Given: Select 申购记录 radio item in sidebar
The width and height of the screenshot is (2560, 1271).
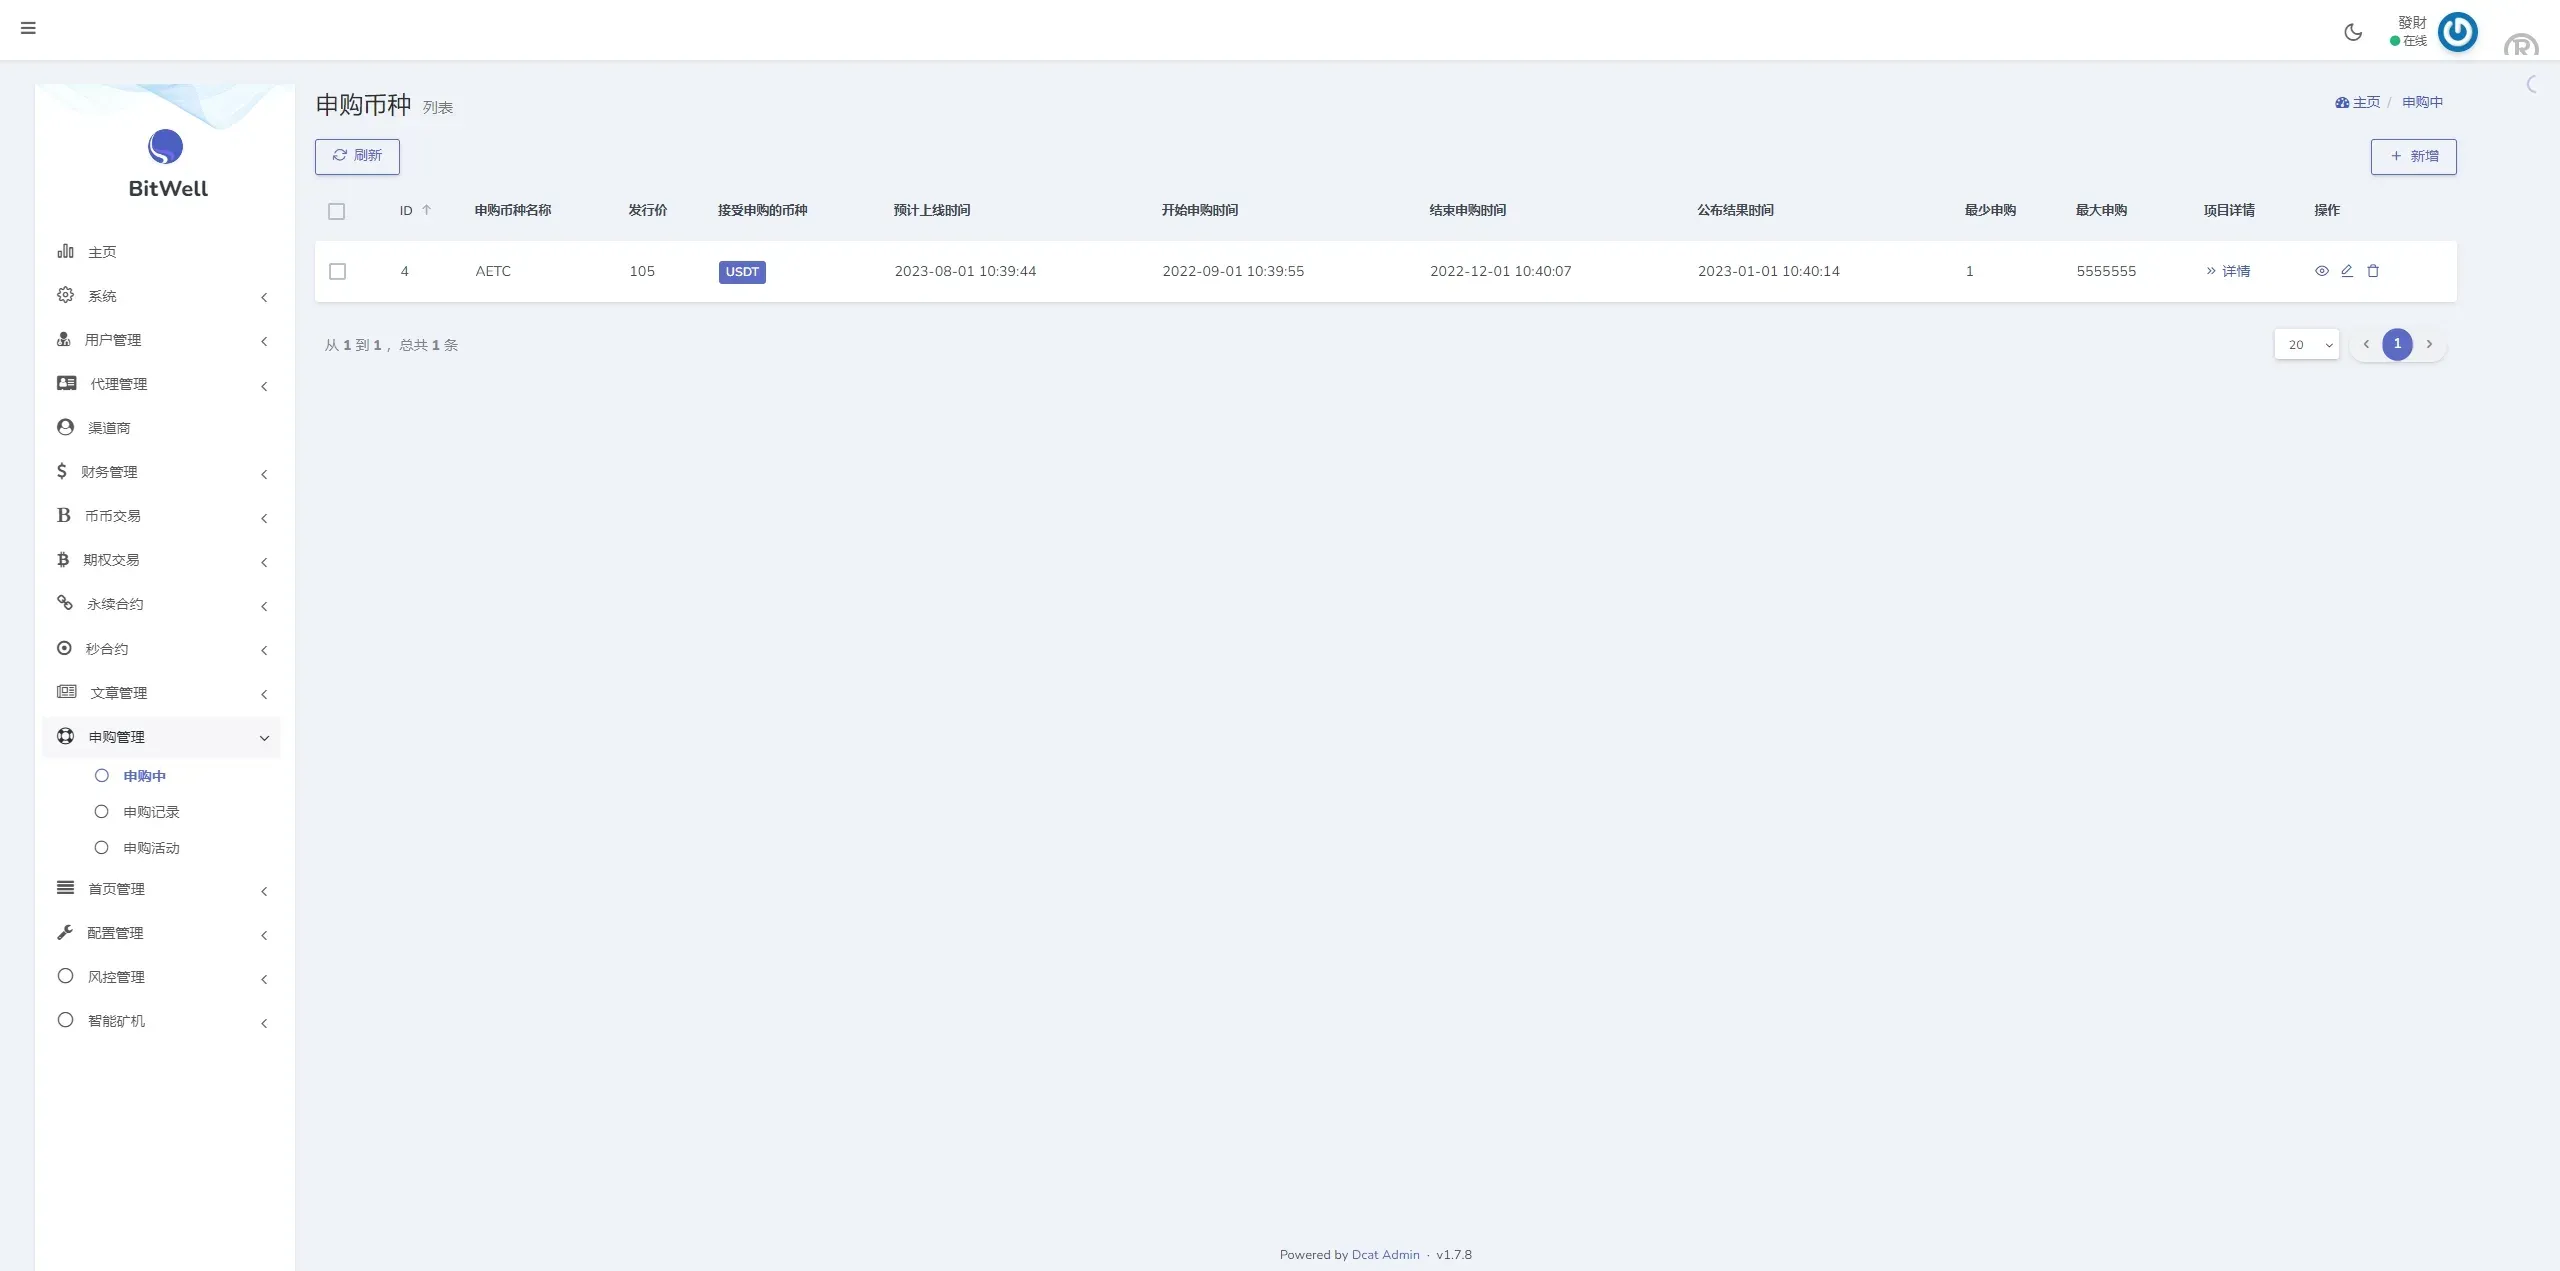Looking at the screenshot, I should (151, 812).
